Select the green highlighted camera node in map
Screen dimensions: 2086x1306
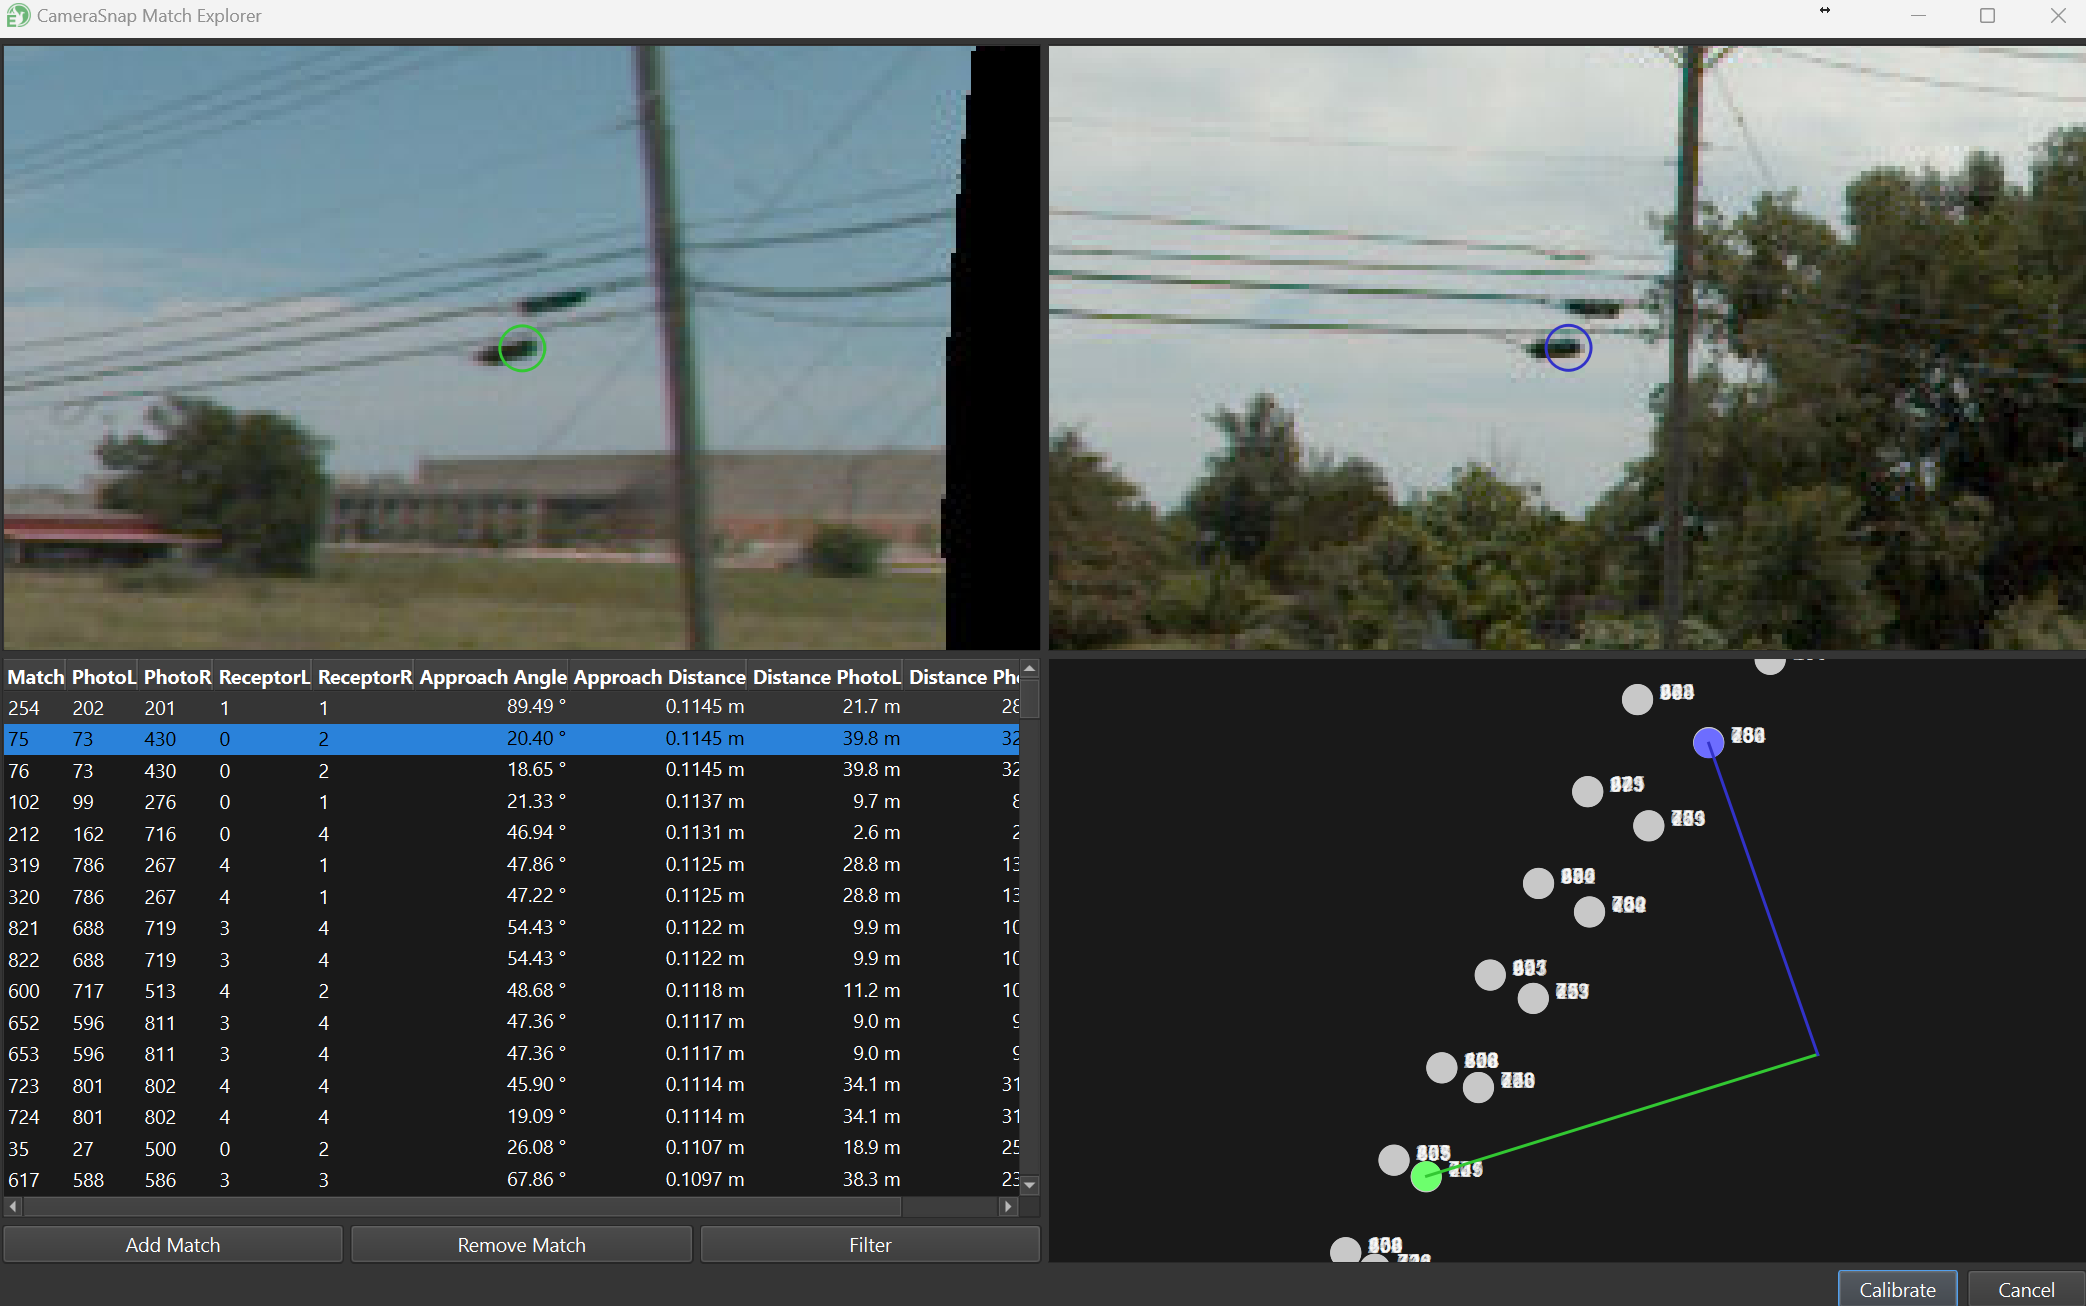click(1426, 1176)
